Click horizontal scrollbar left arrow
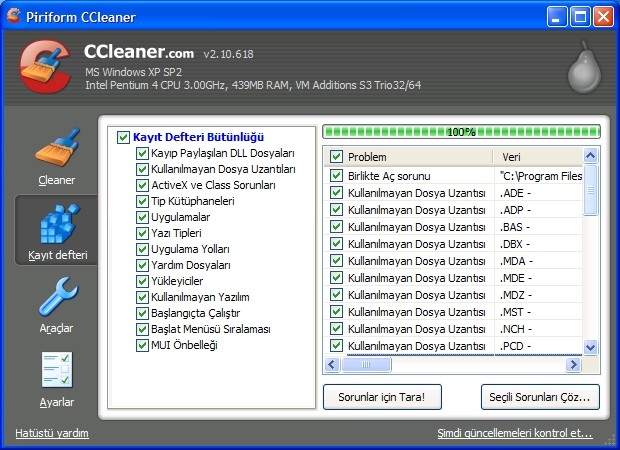620x450 pixels. click(333, 364)
